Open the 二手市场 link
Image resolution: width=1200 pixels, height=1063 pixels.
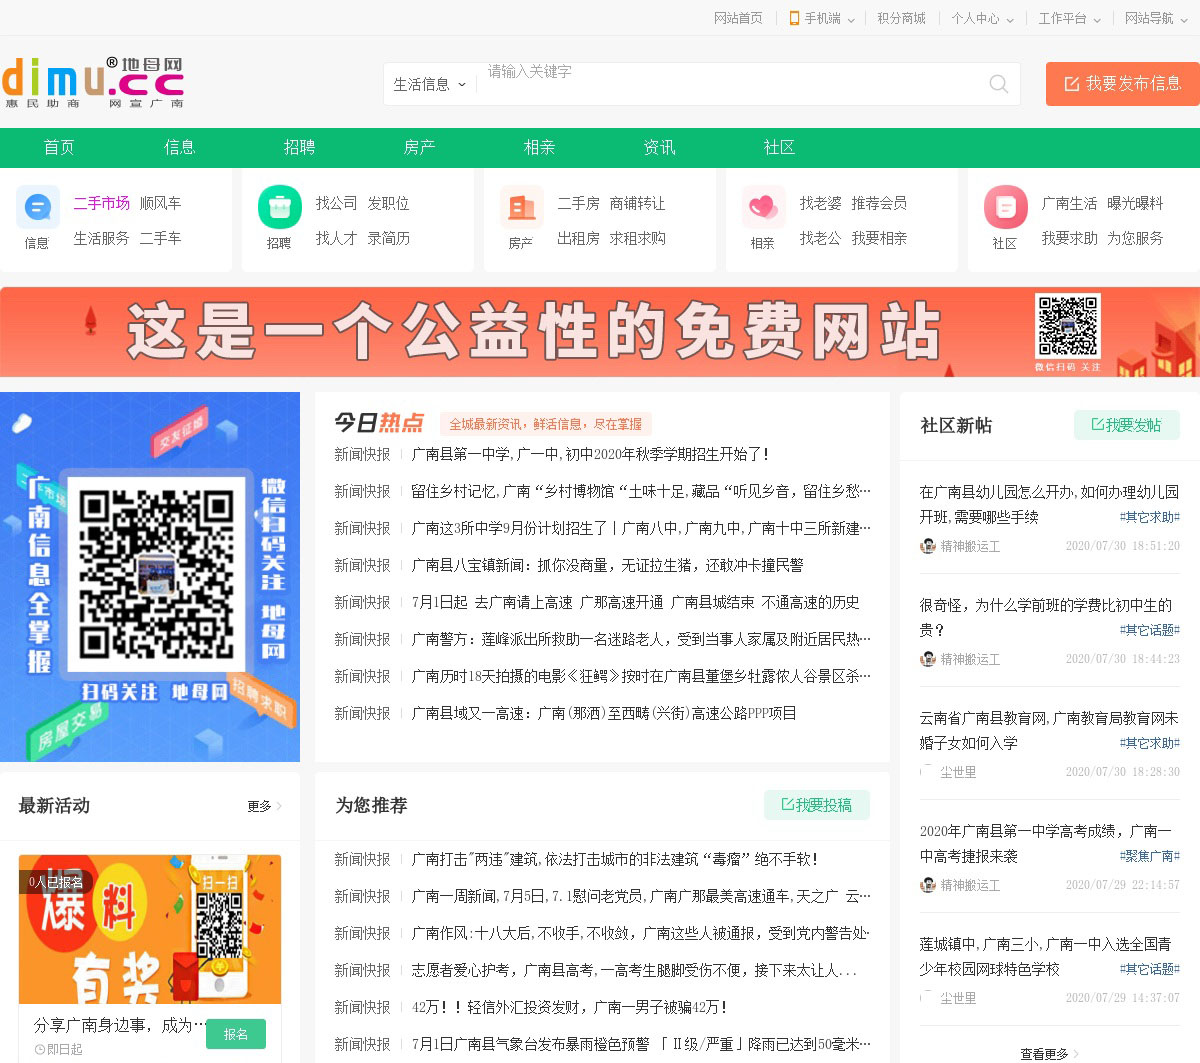[101, 203]
